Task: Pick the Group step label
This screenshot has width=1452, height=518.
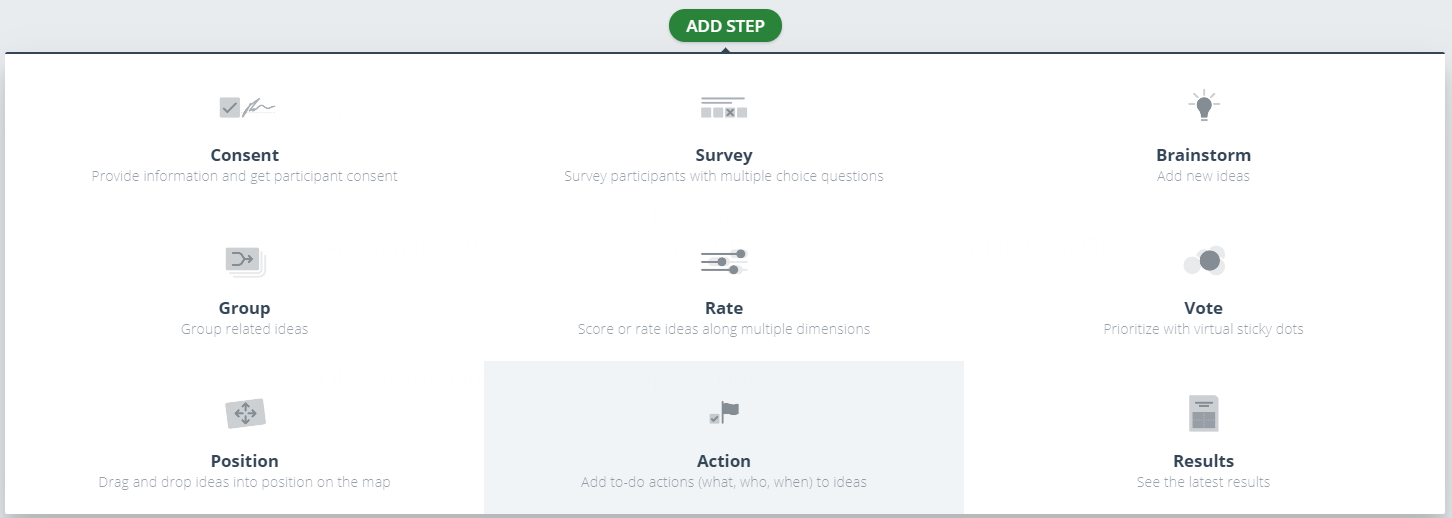Action: tap(245, 308)
